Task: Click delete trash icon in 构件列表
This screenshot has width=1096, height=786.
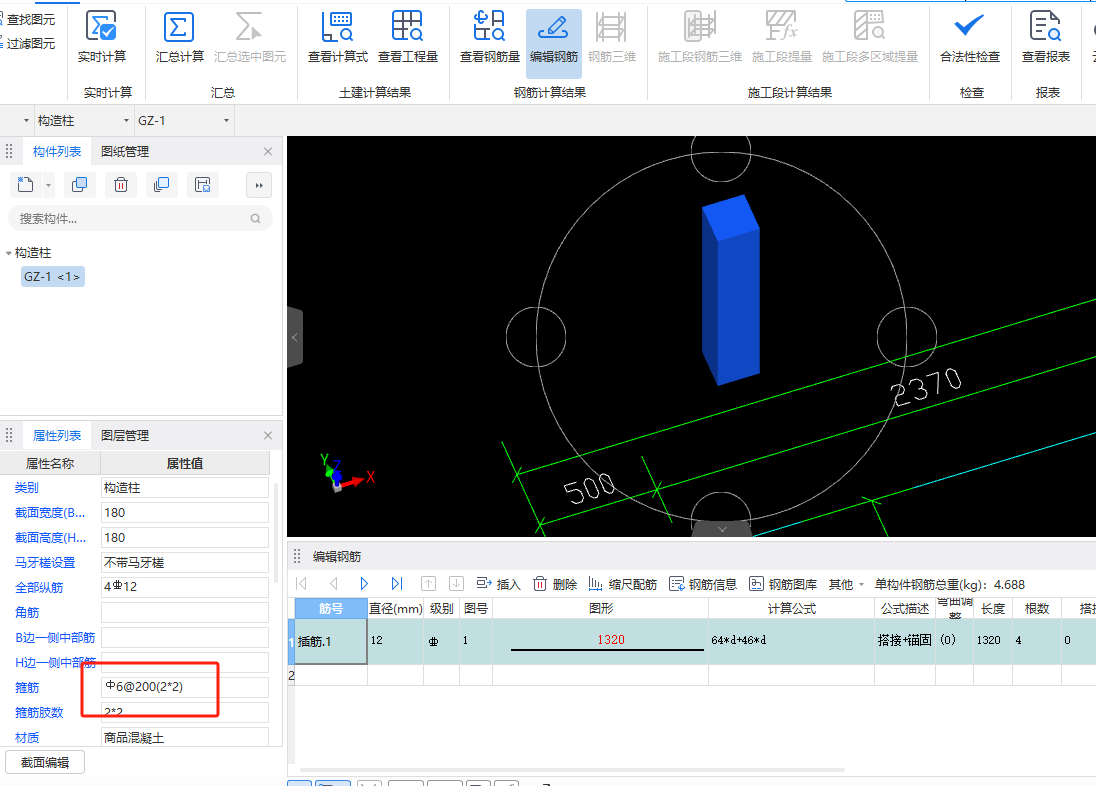Action: pos(121,185)
